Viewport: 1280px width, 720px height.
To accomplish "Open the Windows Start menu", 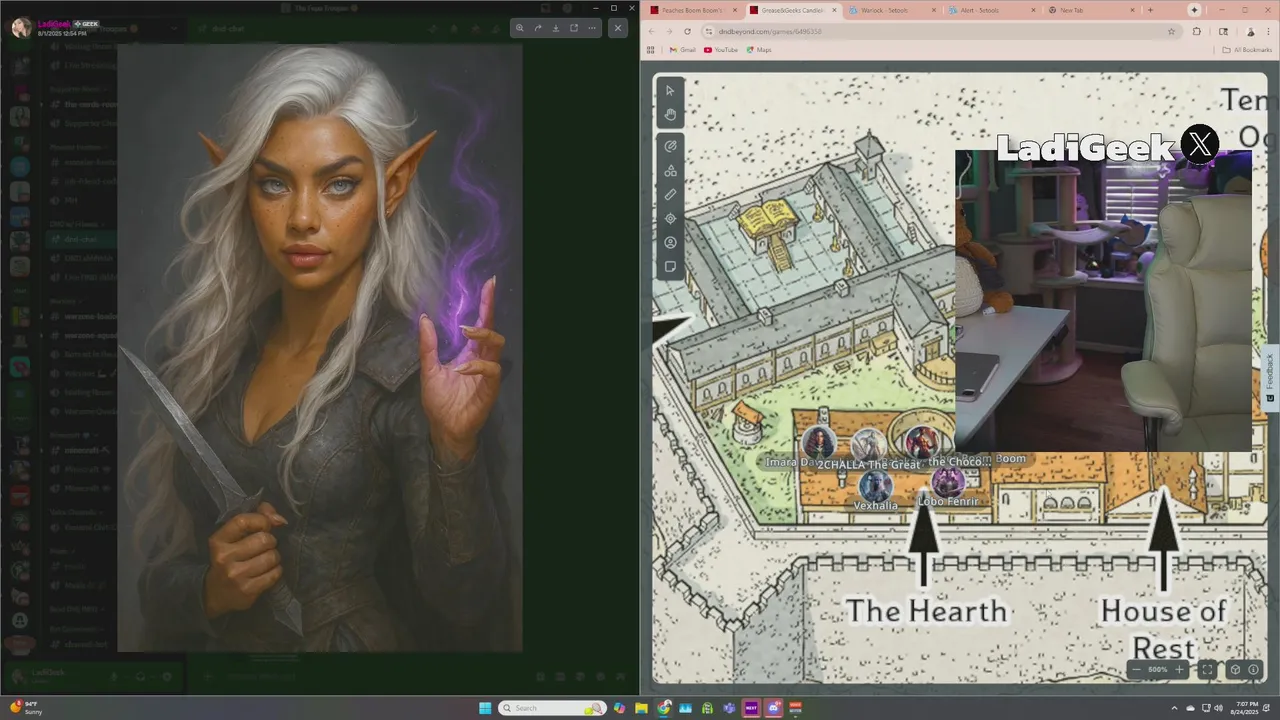I will coord(485,708).
